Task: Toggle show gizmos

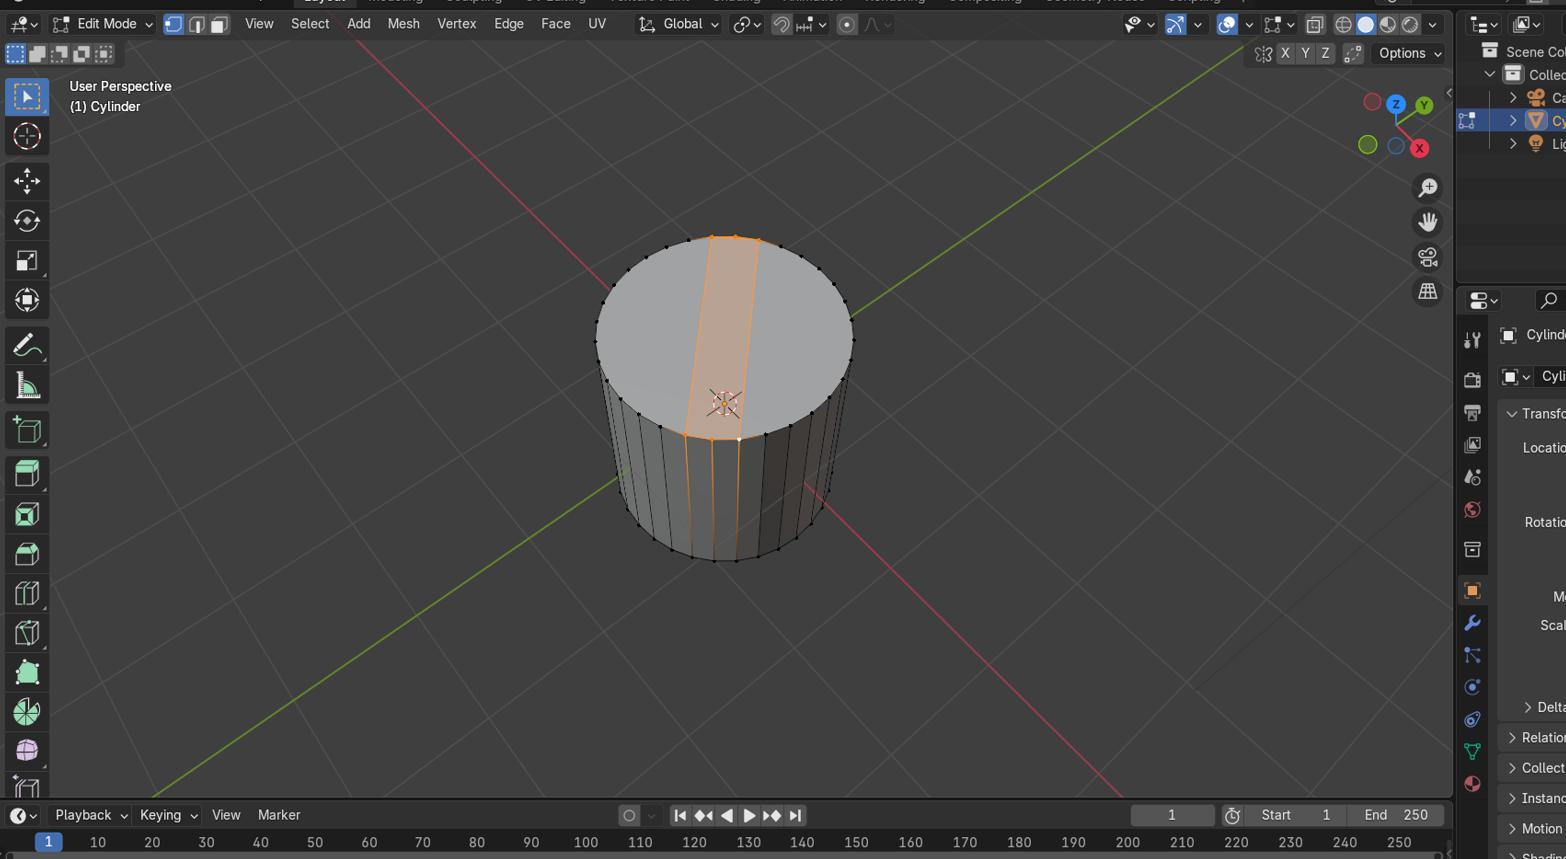Action: point(1176,24)
